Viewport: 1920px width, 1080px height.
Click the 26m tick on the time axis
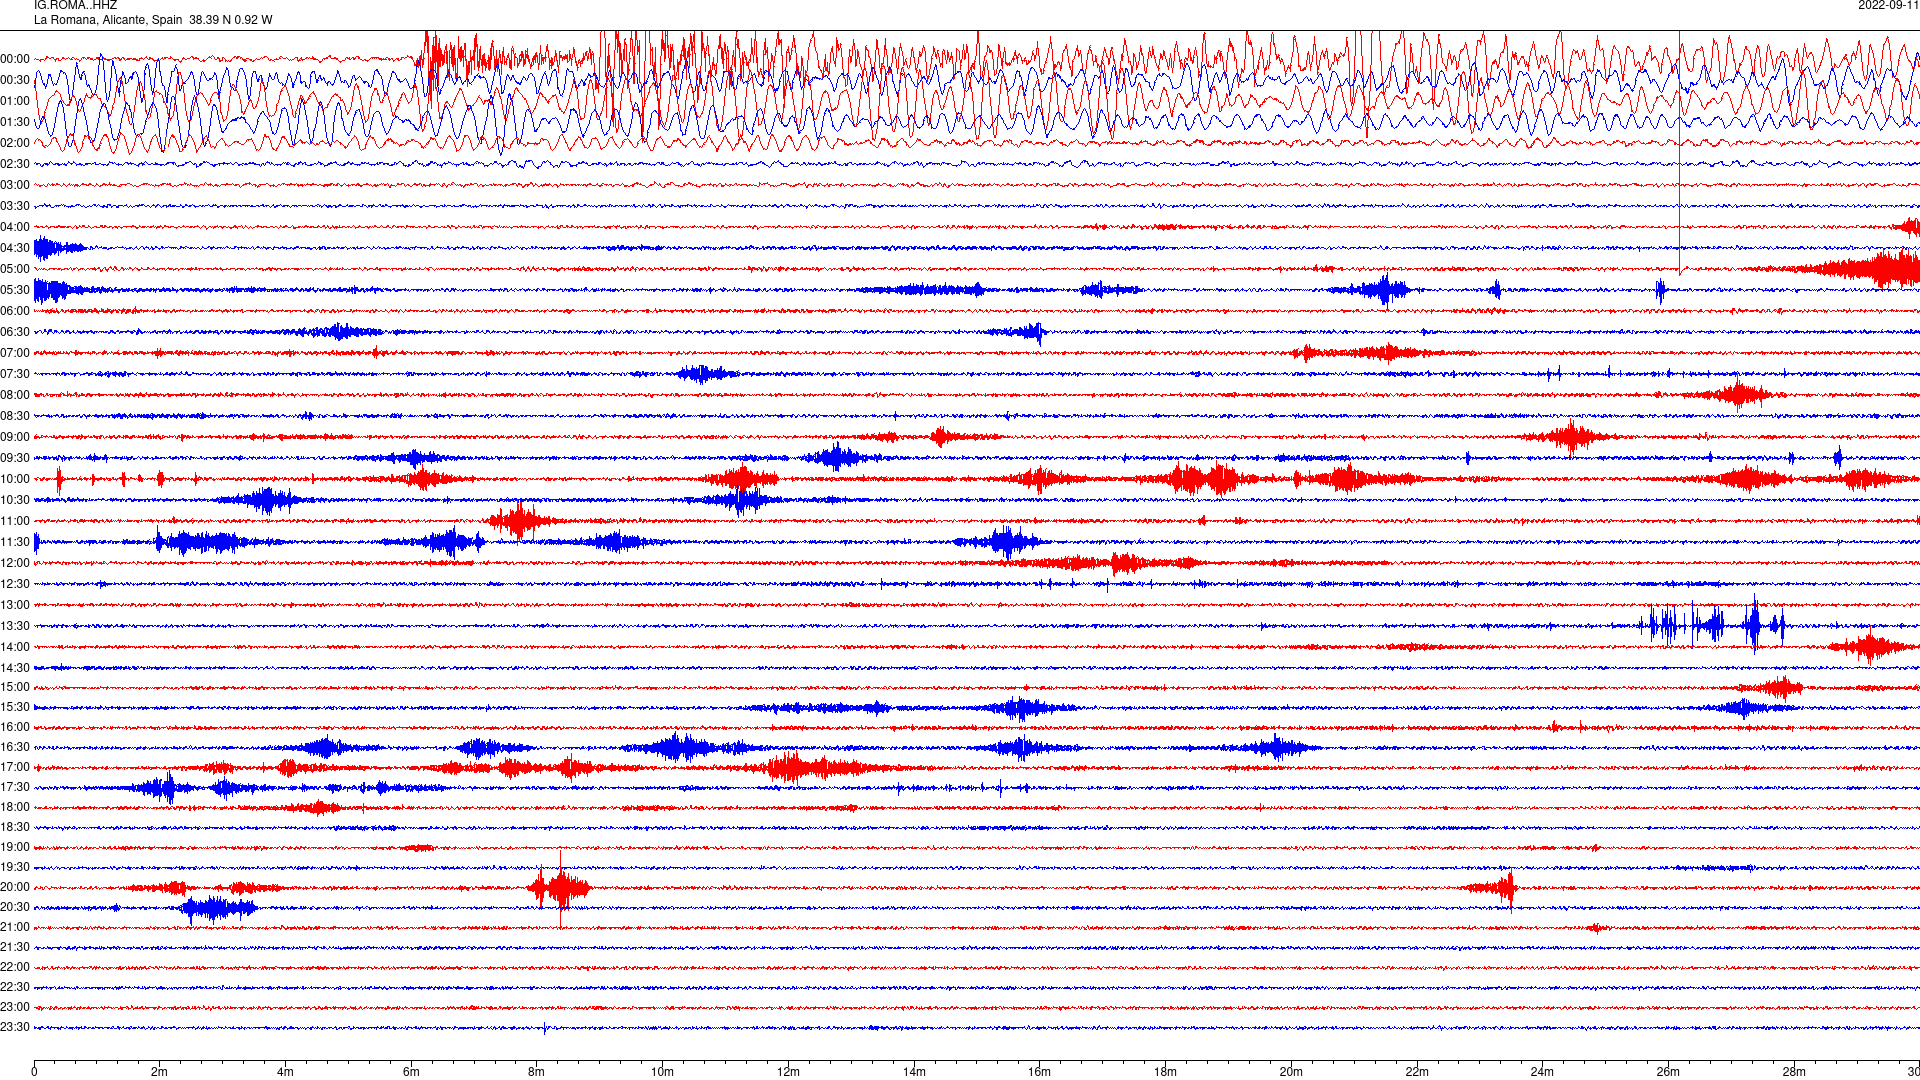tap(1668, 1072)
